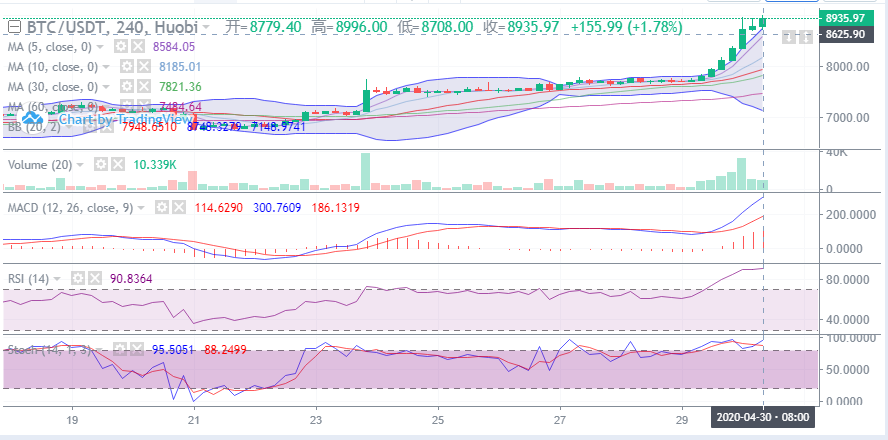The height and width of the screenshot is (440, 888).
Task: Click the high price 8996.00 value
Action: (x=362, y=27)
